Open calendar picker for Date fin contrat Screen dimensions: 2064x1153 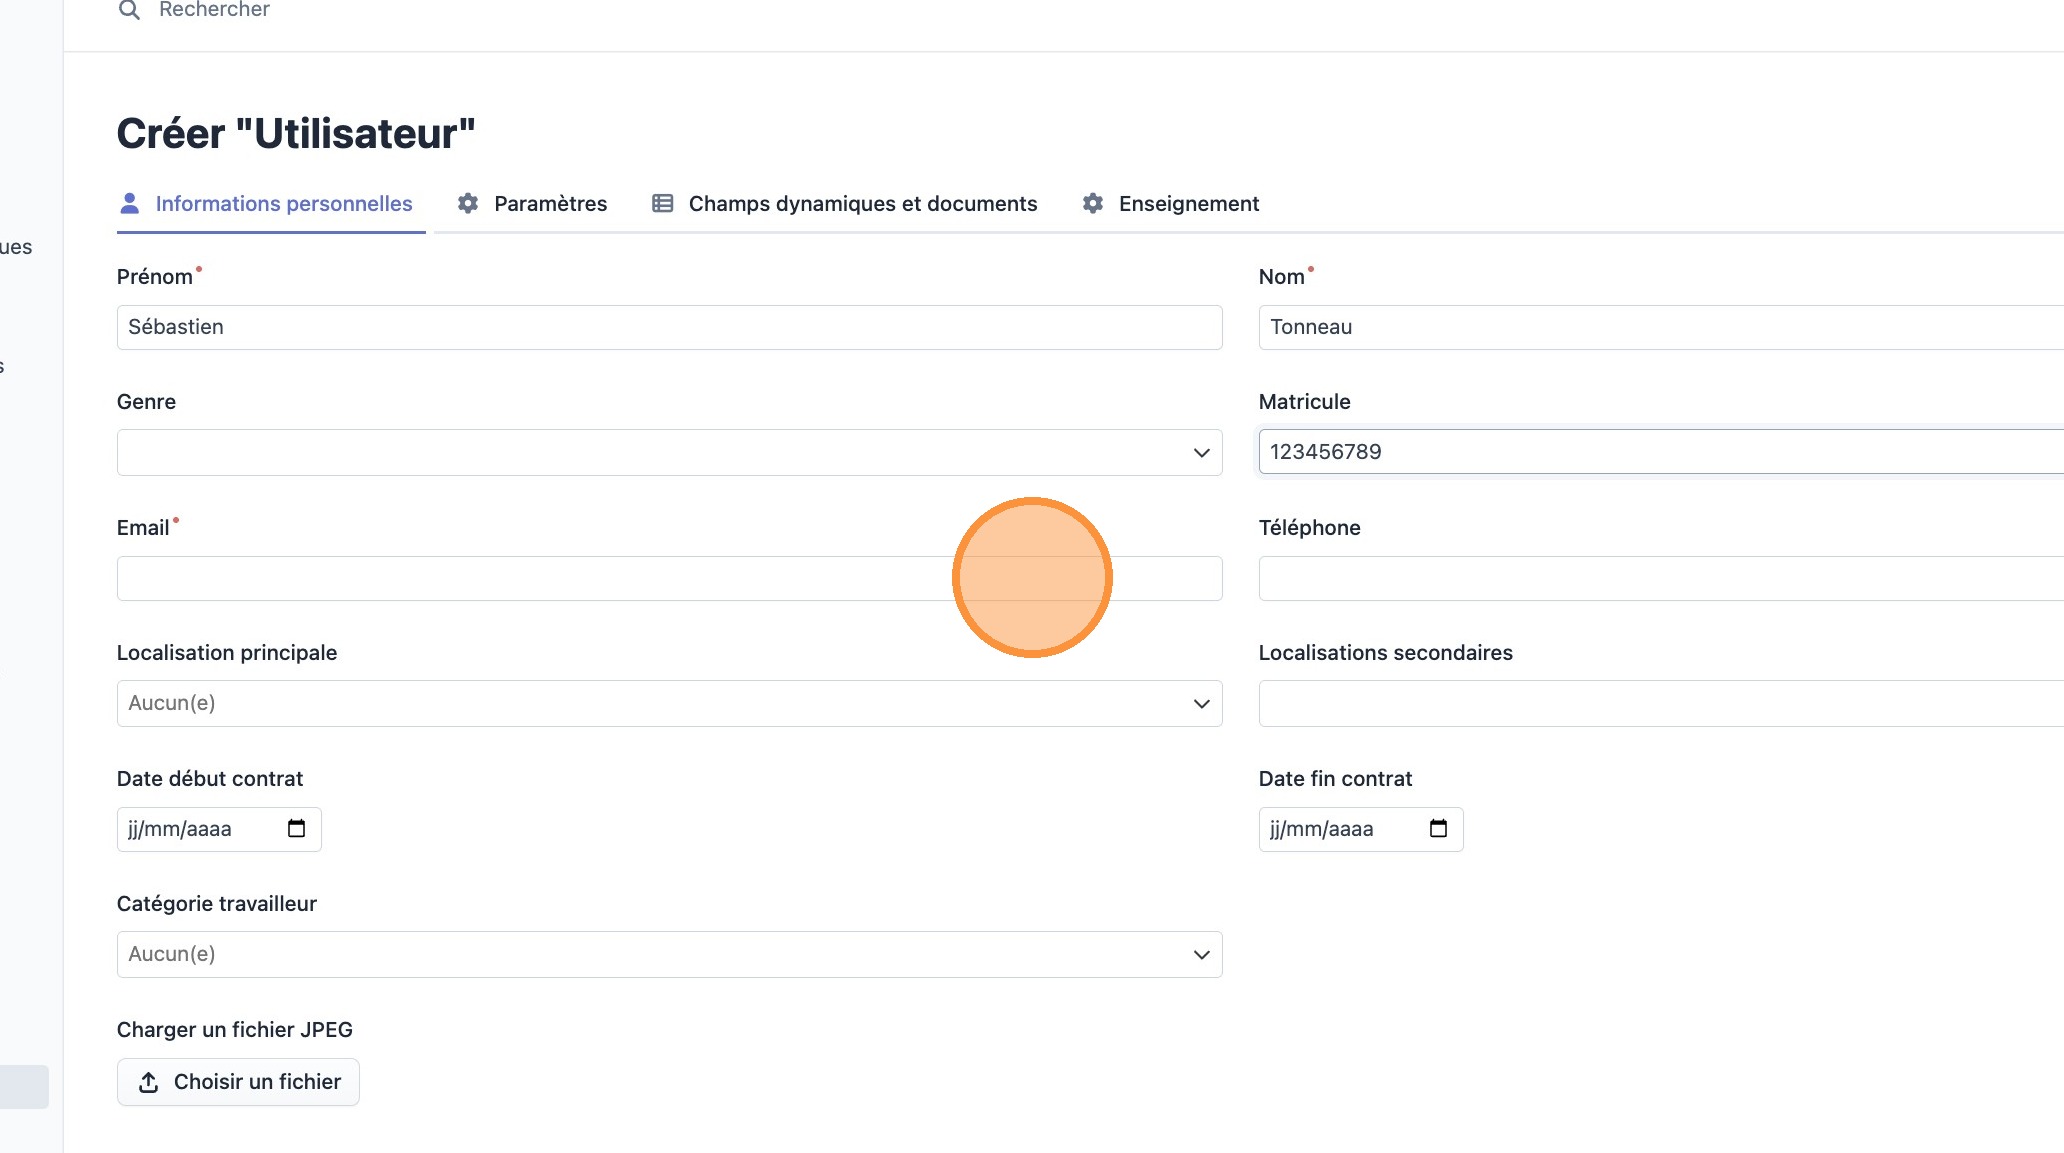point(1438,829)
